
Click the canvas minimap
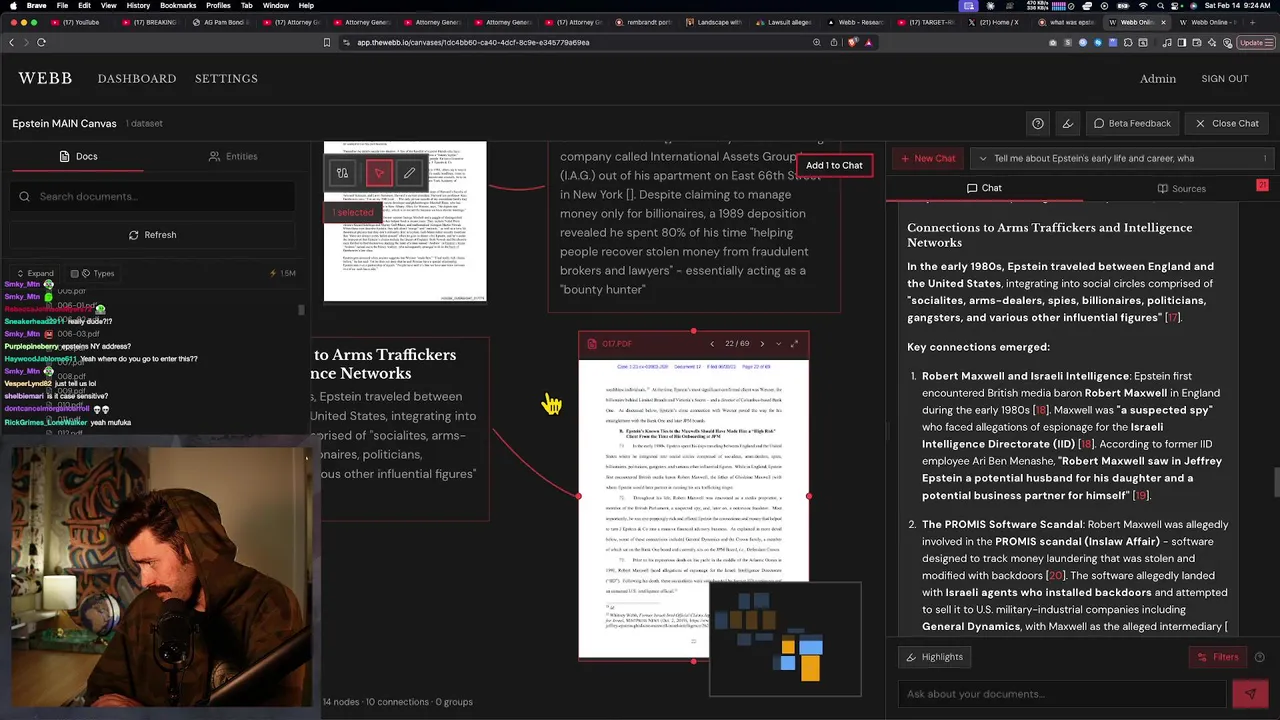tap(785, 640)
